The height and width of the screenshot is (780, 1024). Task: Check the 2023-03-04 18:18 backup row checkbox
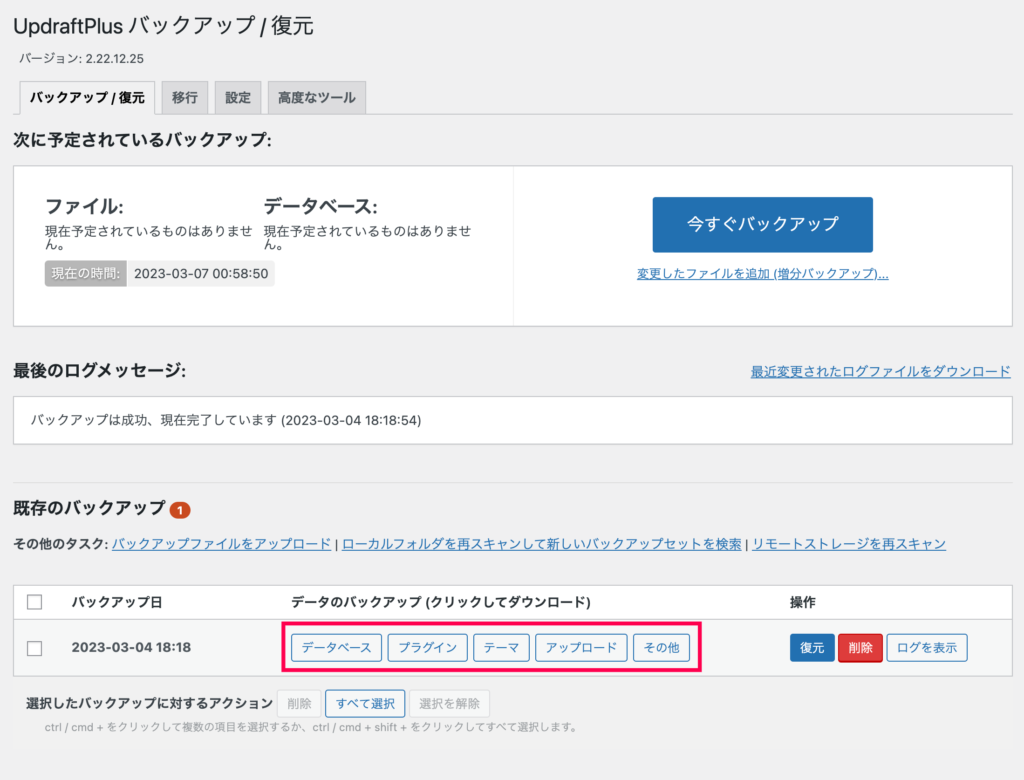35,648
